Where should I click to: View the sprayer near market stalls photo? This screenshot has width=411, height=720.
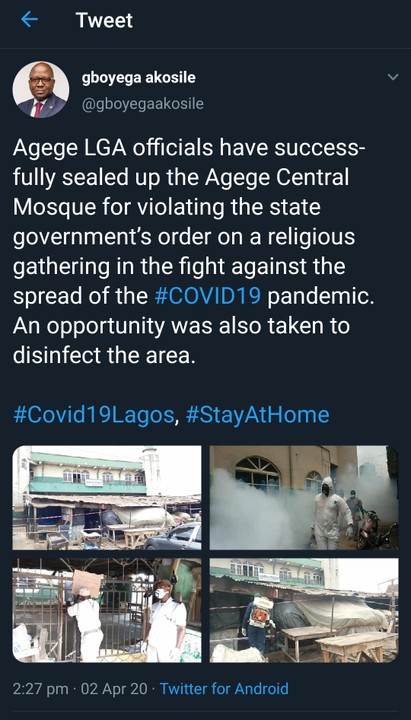304,610
